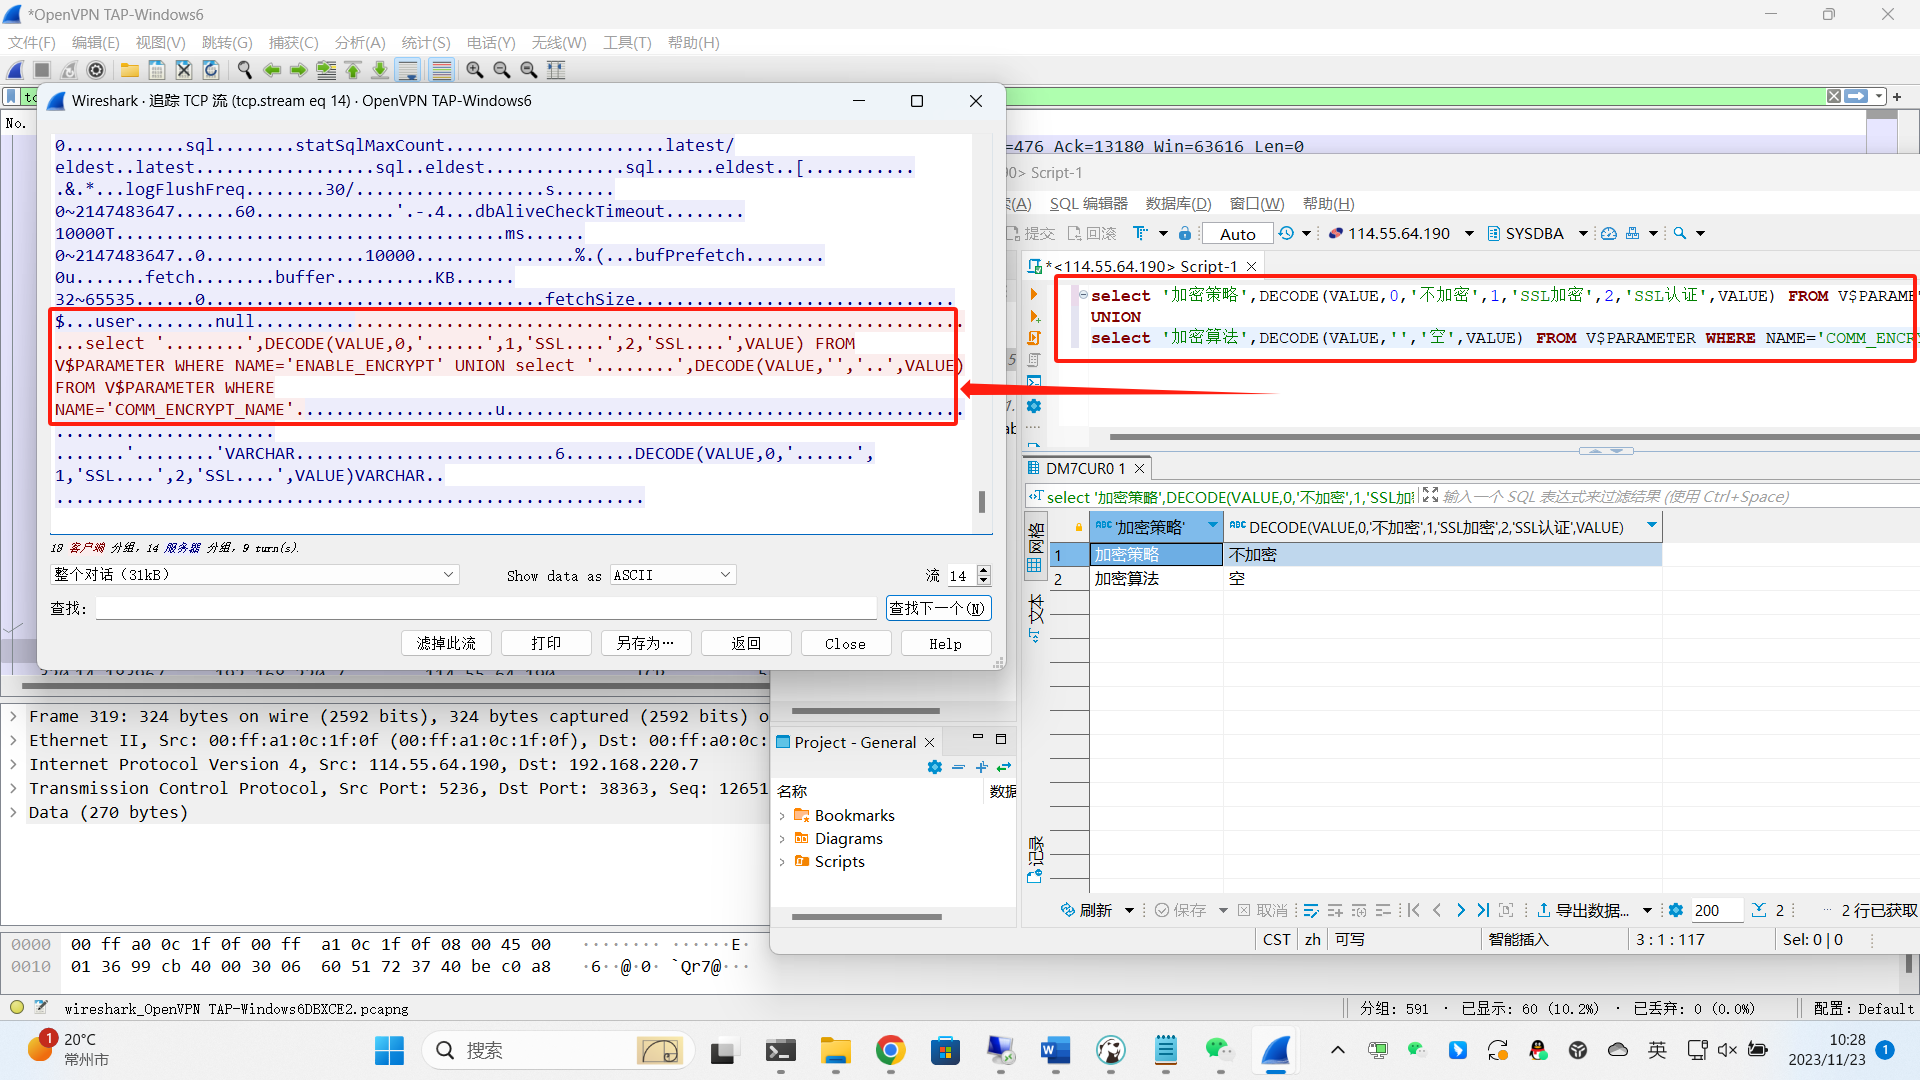The width and height of the screenshot is (1920, 1080).
Task: Execute SQL statement orange arrow icon
Action: coord(1034,295)
